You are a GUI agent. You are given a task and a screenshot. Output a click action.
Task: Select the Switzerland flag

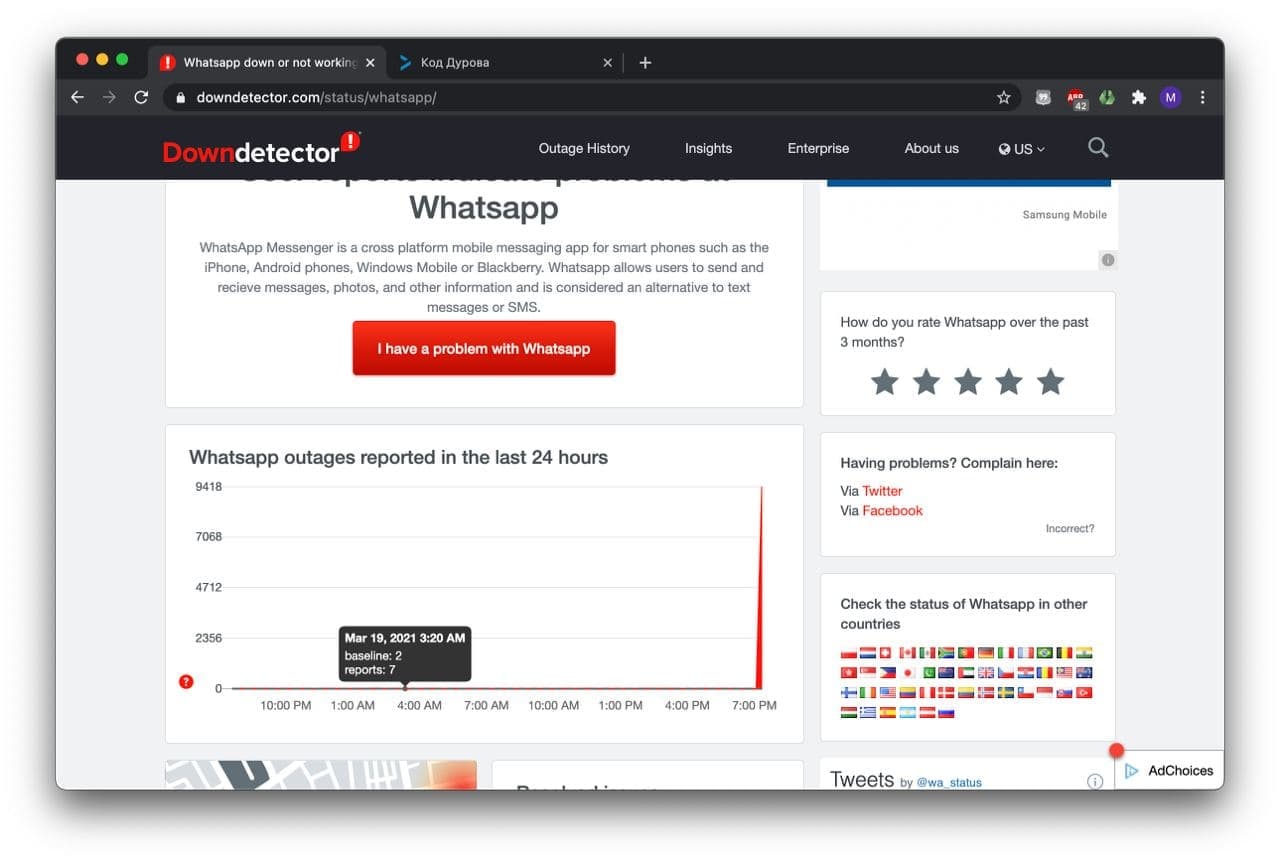tap(885, 653)
